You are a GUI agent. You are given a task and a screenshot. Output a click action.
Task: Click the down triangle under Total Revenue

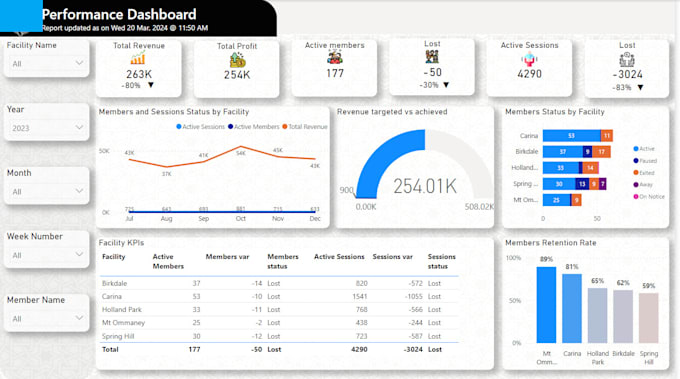[x=151, y=85]
